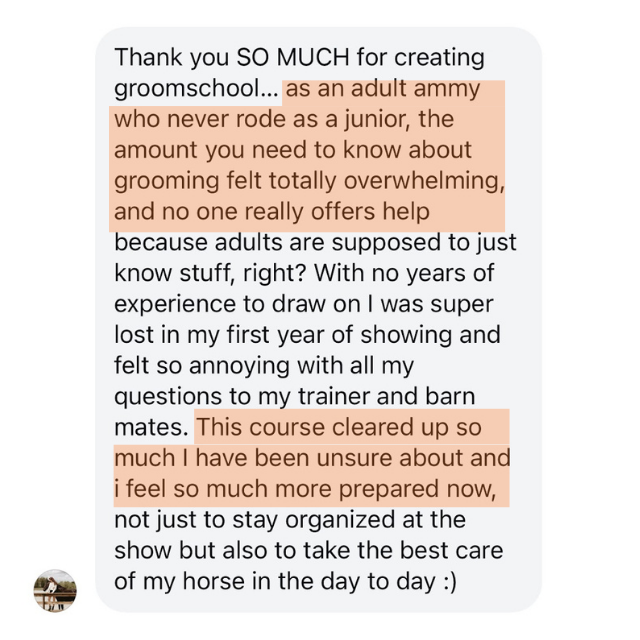Click 'questions to my trainer and barn' line
Viewport: 640px width, 640px height.
point(295,396)
